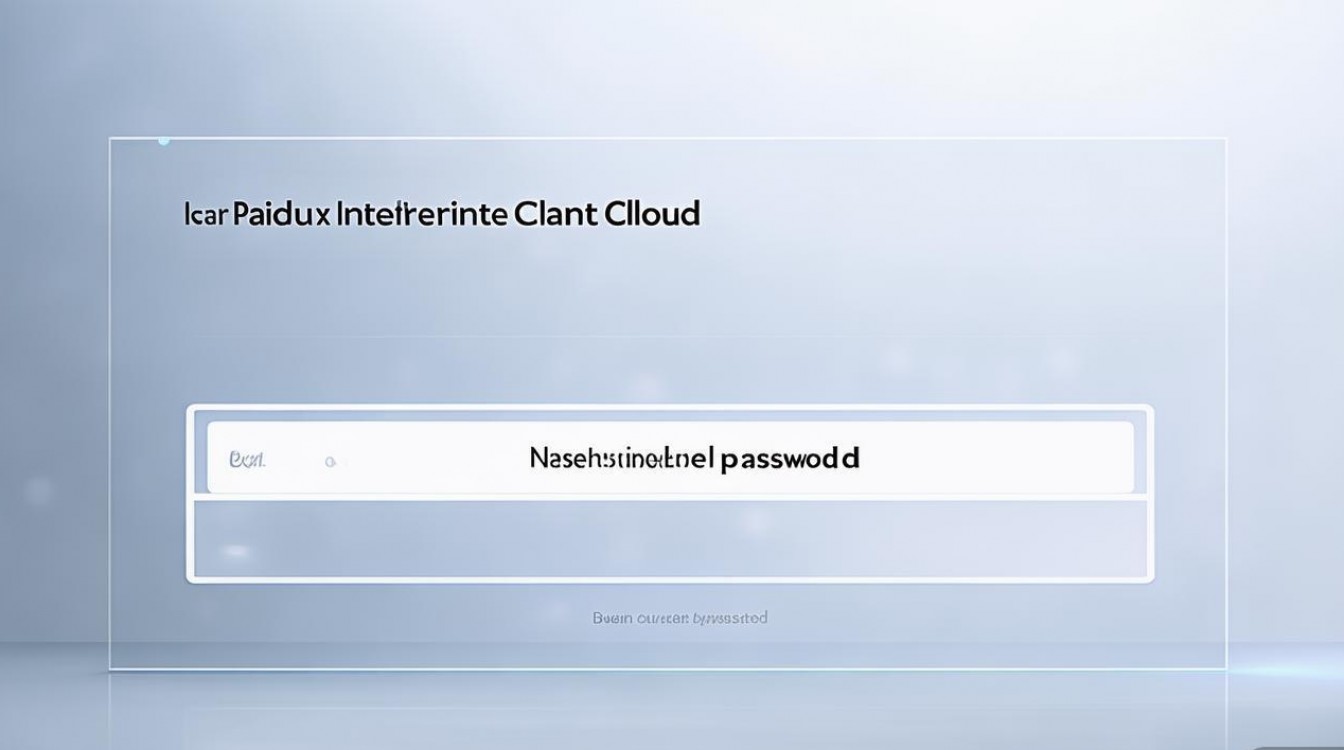Focus the 'Nasehstinetnel password' input field

click(x=670, y=458)
